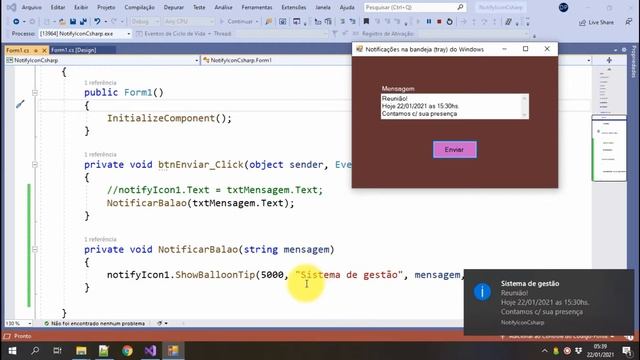This screenshot has width=640, height=360.
Task: Click the bookmark icon in toolbar
Action: [x=366, y=22]
